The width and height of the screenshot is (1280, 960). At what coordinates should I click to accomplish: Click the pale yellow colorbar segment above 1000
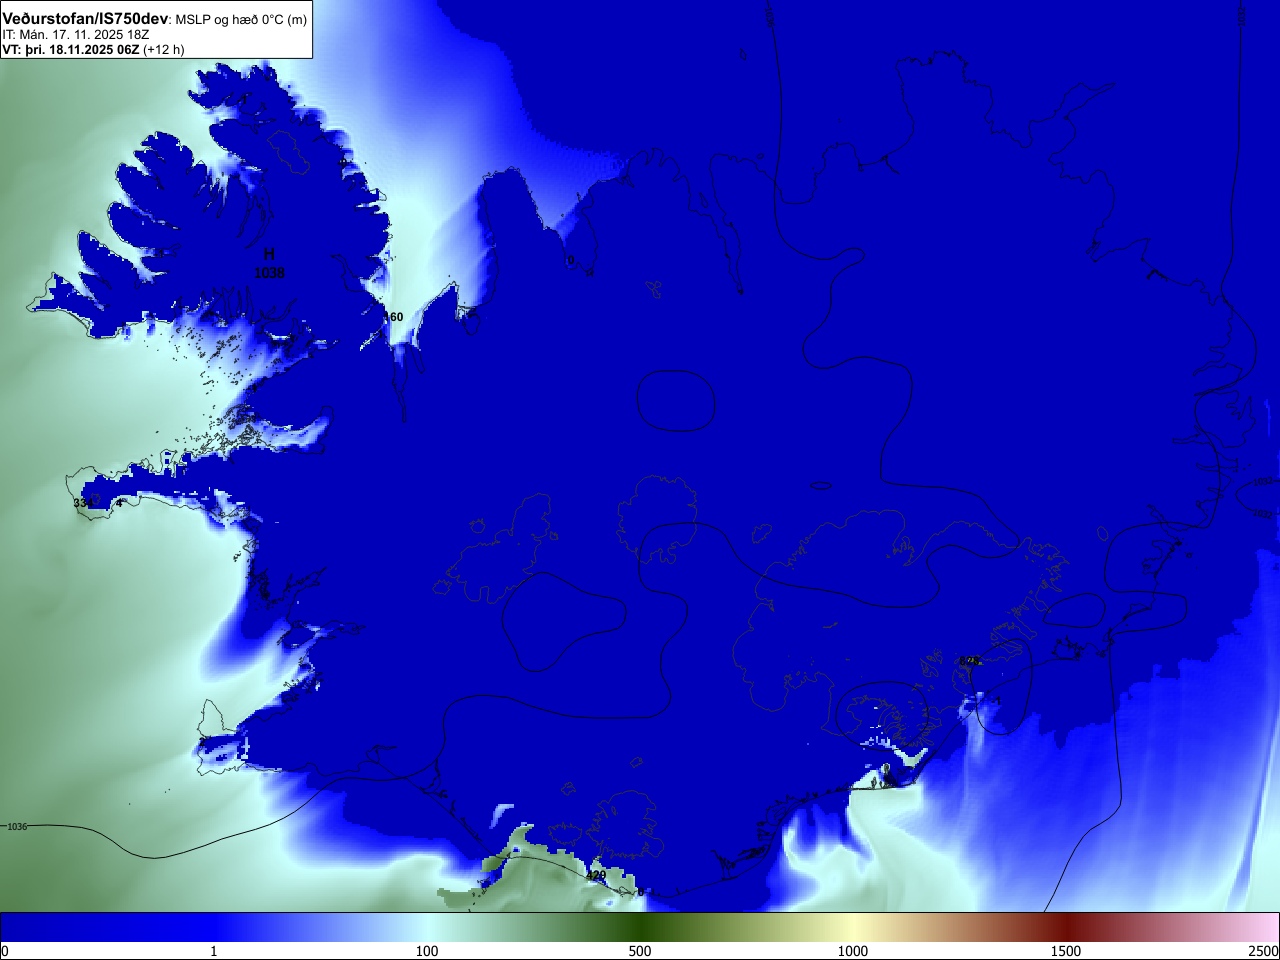853,927
